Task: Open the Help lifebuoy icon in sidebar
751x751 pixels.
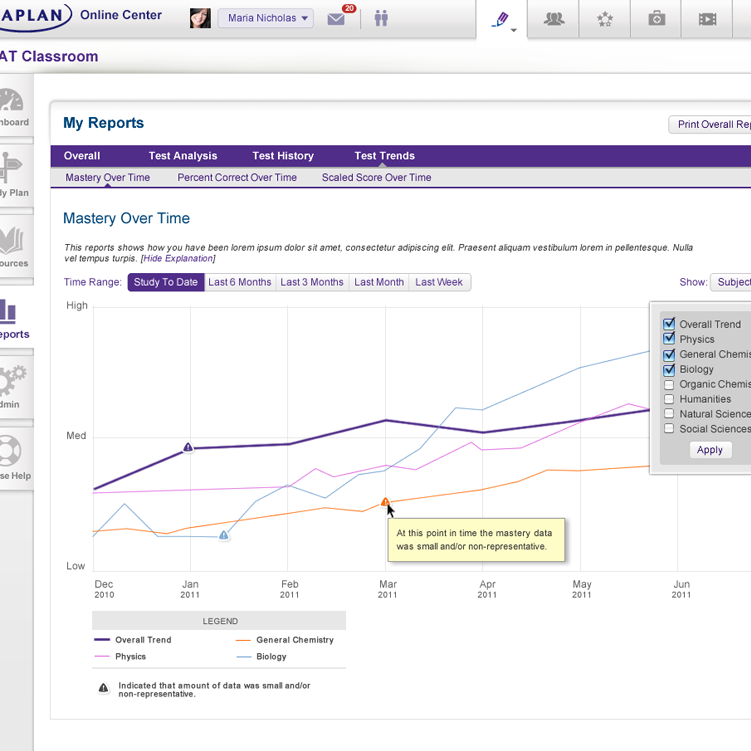Action: (x=12, y=458)
